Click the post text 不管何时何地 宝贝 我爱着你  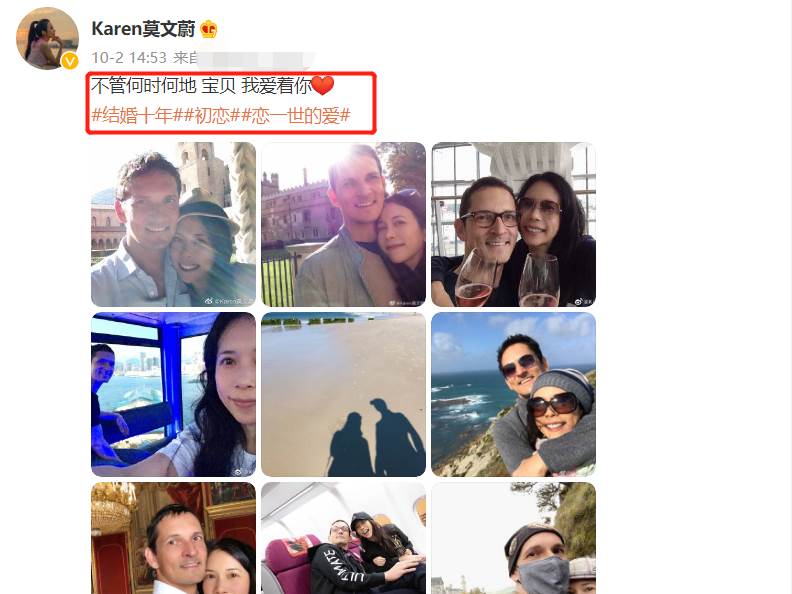coord(201,85)
